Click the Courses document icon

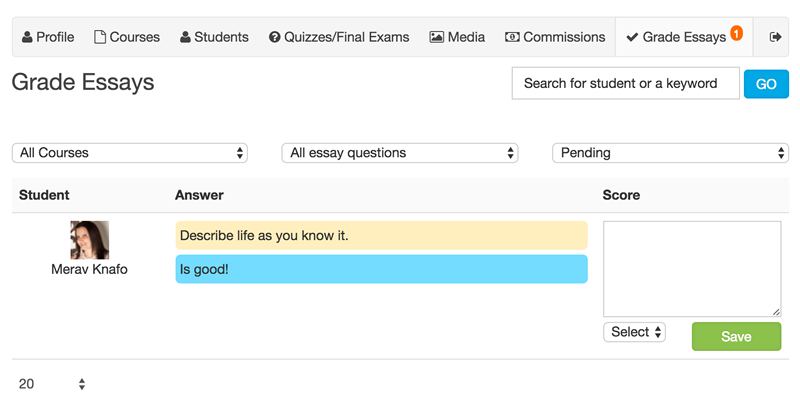[x=100, y=37]
